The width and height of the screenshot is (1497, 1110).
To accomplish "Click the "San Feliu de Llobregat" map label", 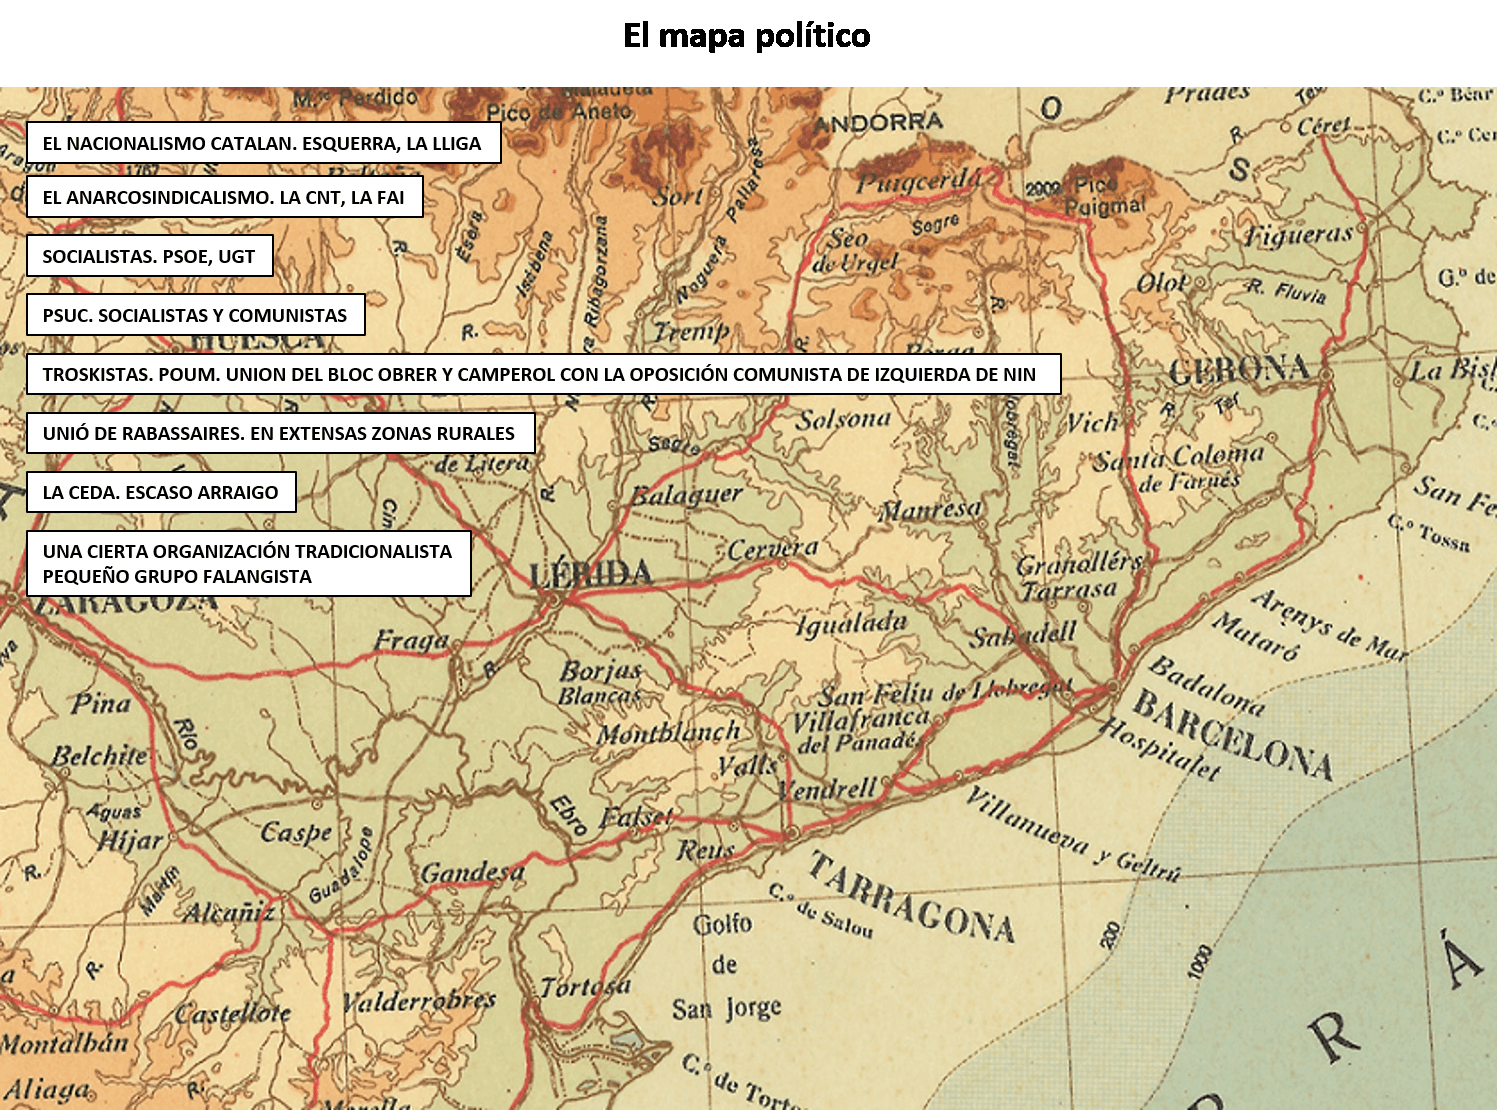I will tap(944, 693).
